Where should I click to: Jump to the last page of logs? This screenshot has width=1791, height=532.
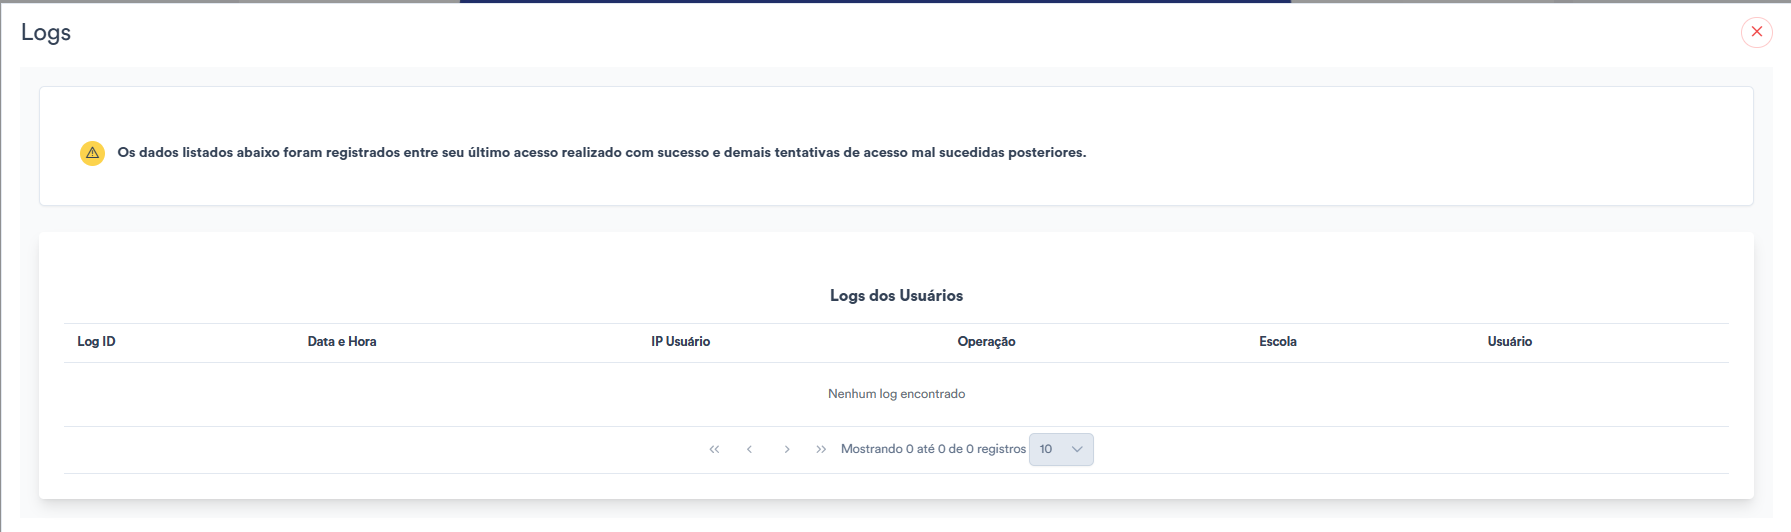[x=821, y=450]
